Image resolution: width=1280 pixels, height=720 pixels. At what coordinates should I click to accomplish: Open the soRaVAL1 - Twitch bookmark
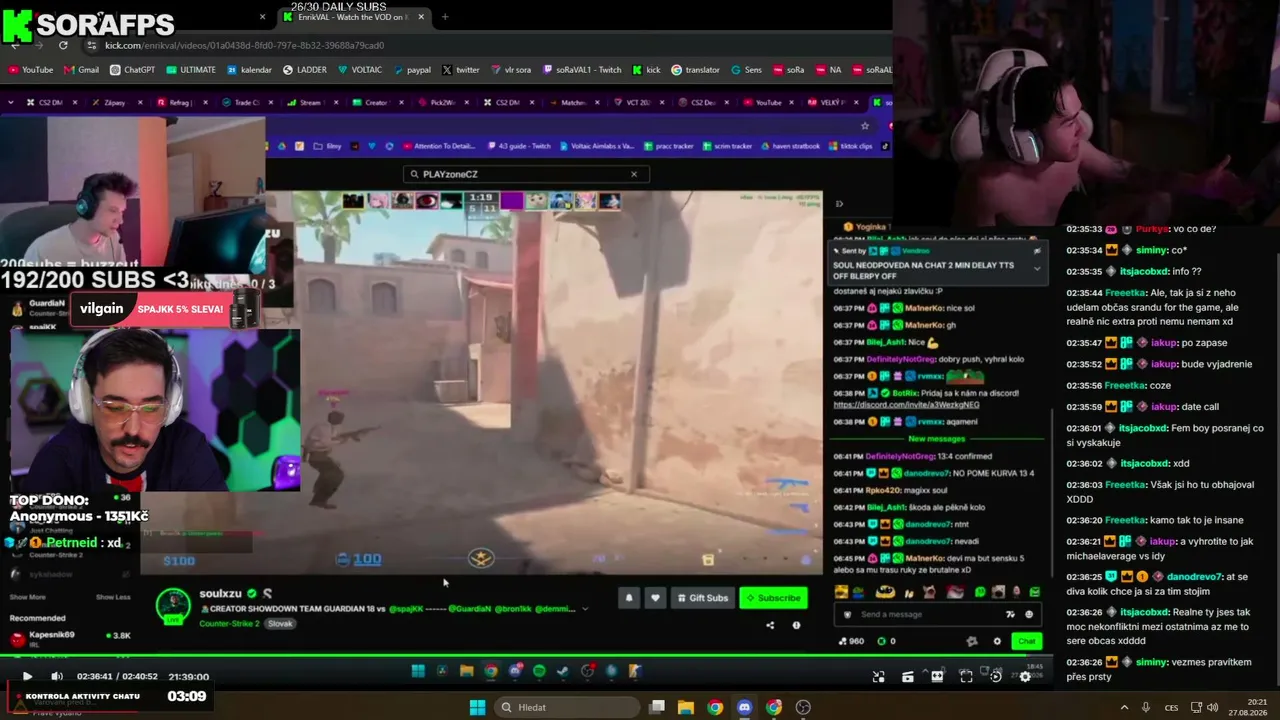582,70
